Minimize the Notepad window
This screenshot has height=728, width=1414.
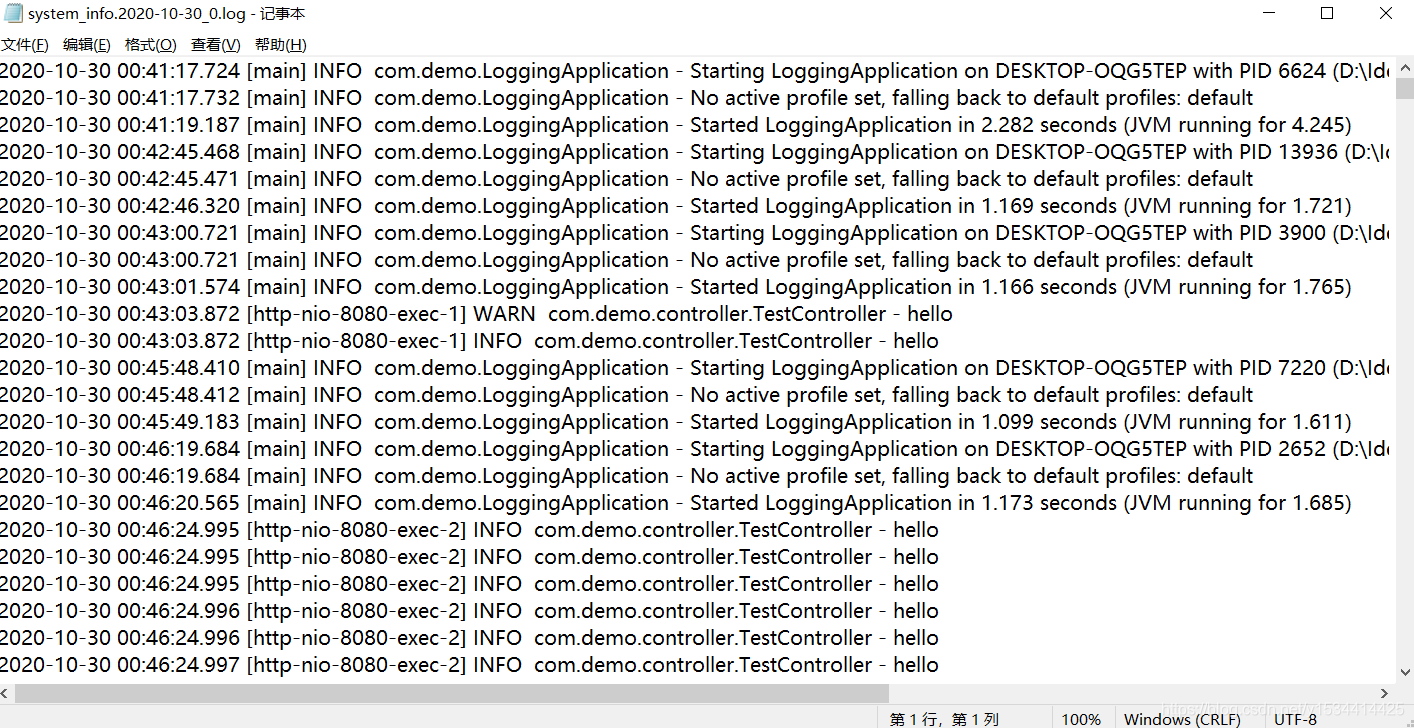coord(1269,14)
